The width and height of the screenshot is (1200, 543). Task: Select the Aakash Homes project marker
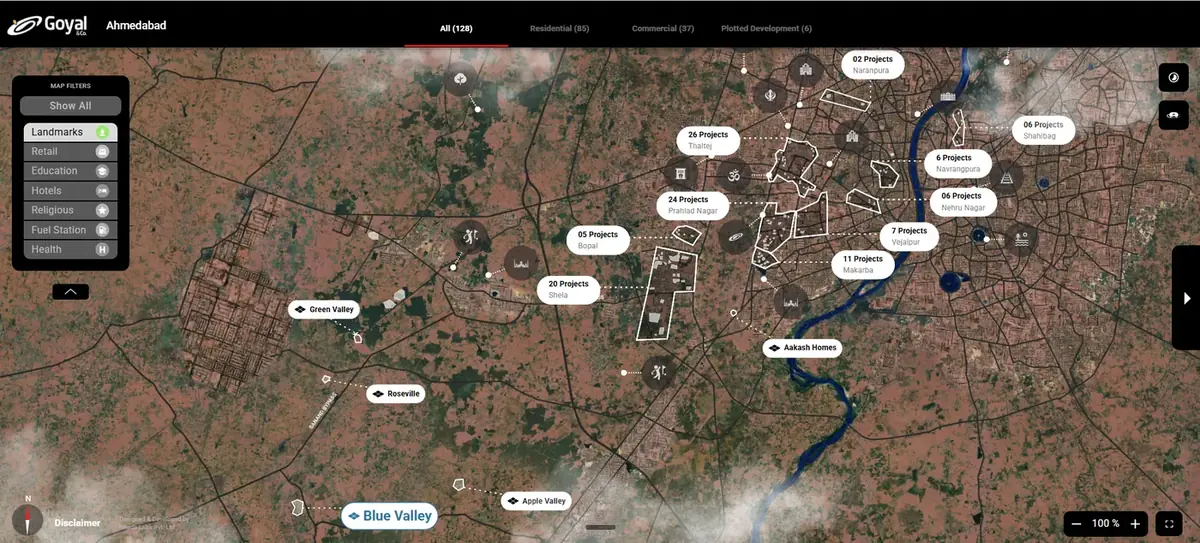(x=802, y=348)
